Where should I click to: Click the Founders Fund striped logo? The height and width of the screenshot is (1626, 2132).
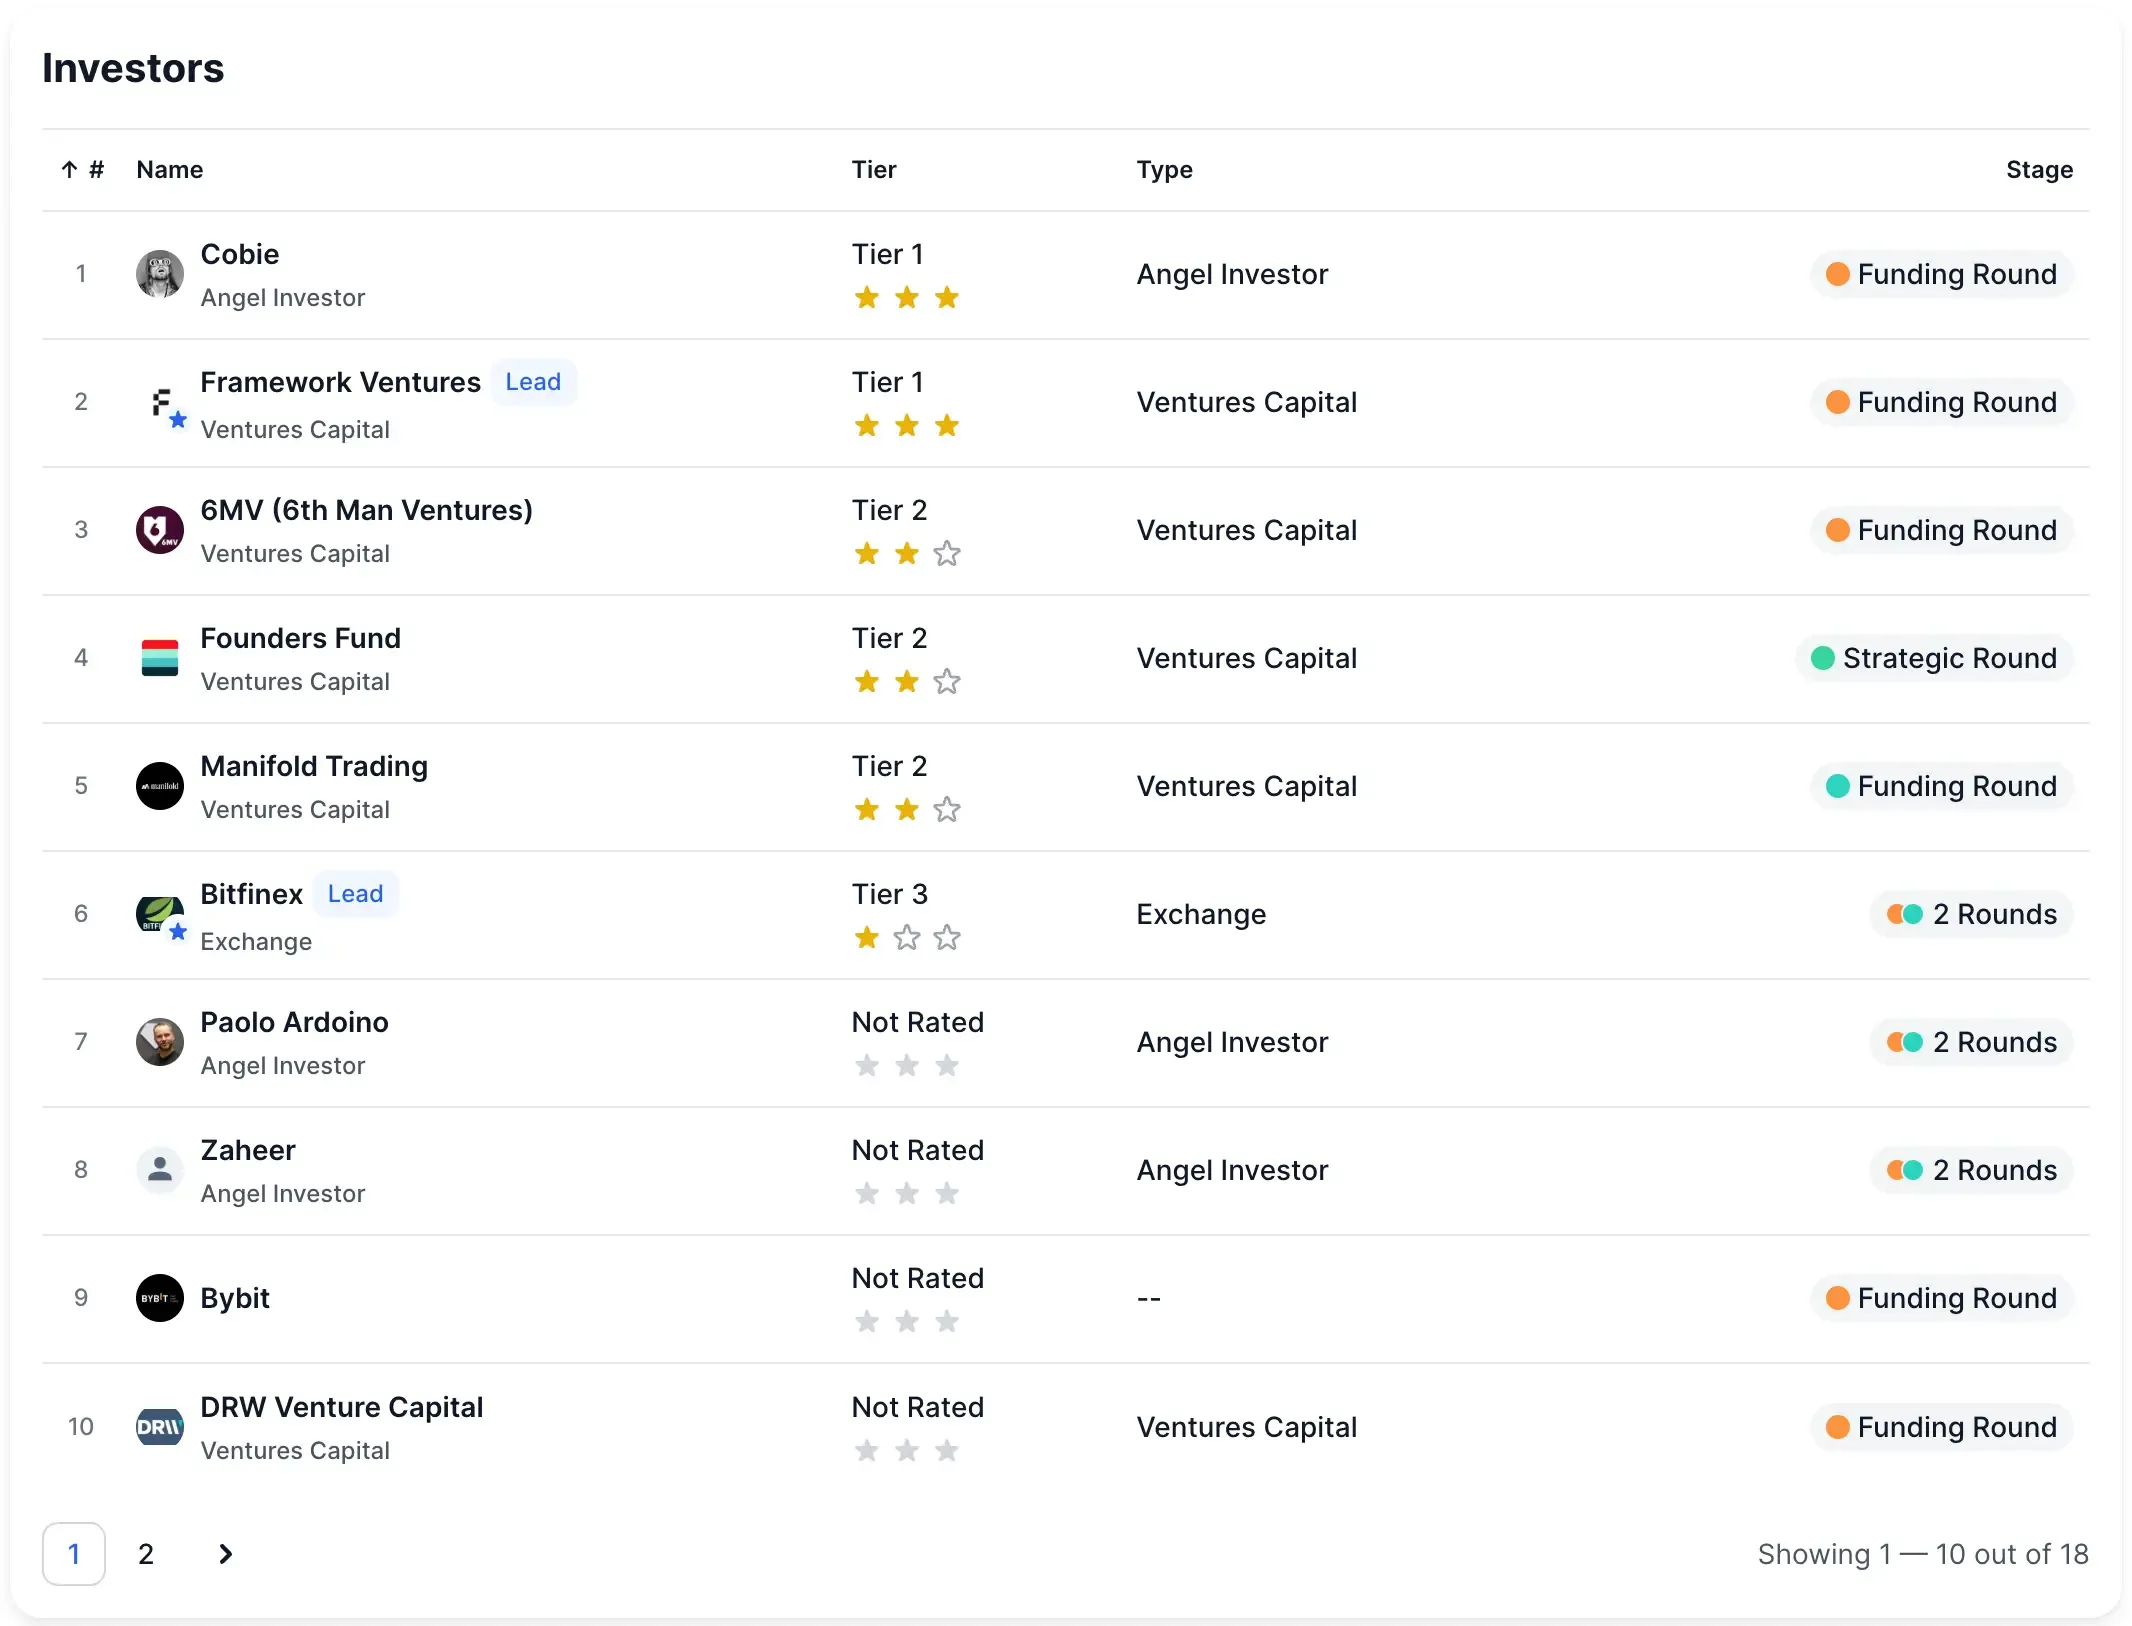click(160, 658)
